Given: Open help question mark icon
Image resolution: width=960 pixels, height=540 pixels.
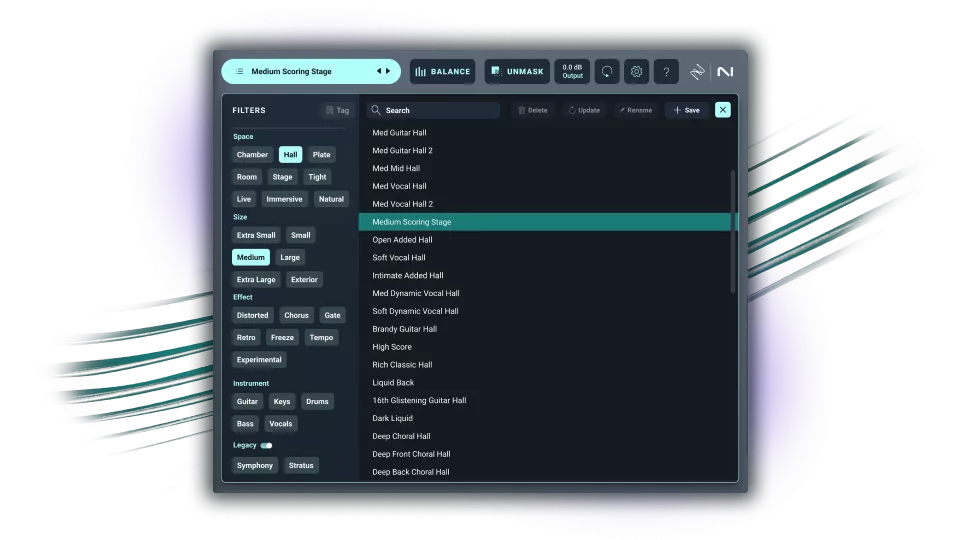Looking at the screenshot, I should click(666, 72).
